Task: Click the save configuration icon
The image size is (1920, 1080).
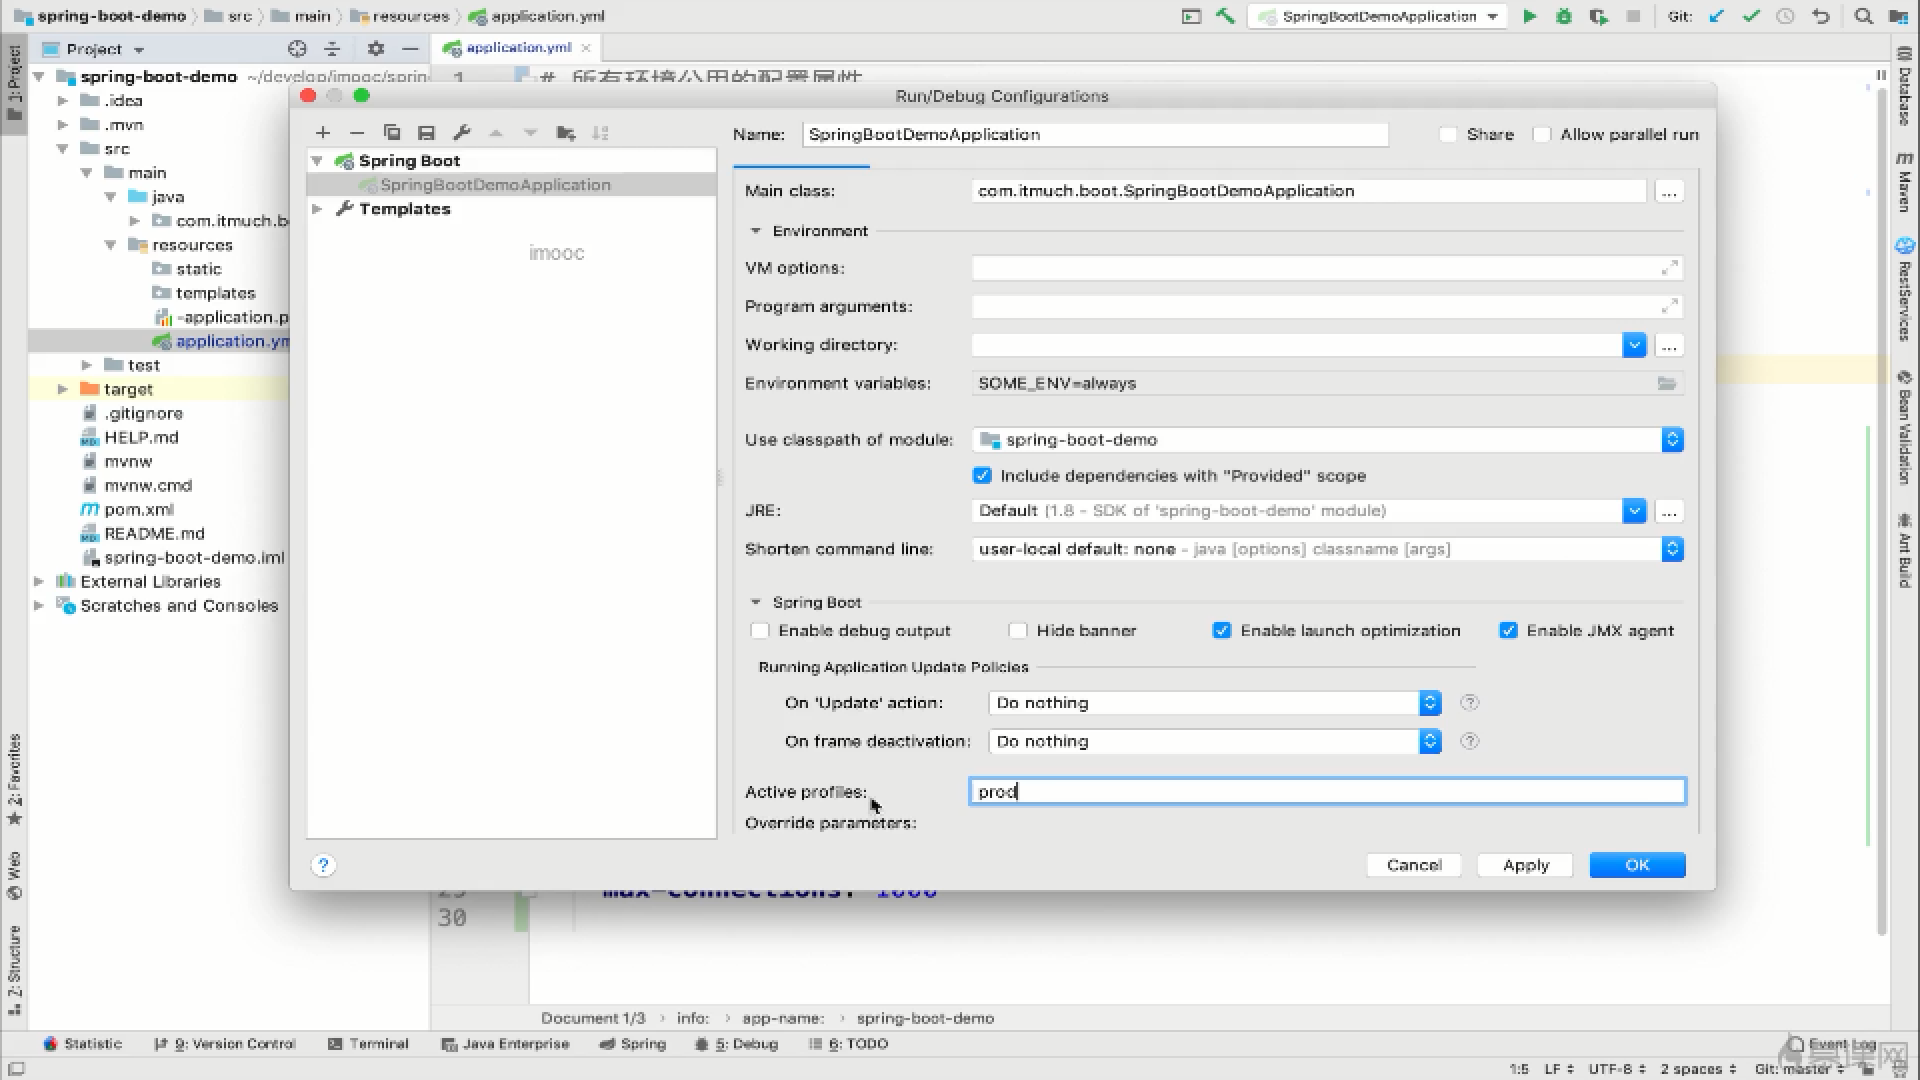Action: click(427, 132)
